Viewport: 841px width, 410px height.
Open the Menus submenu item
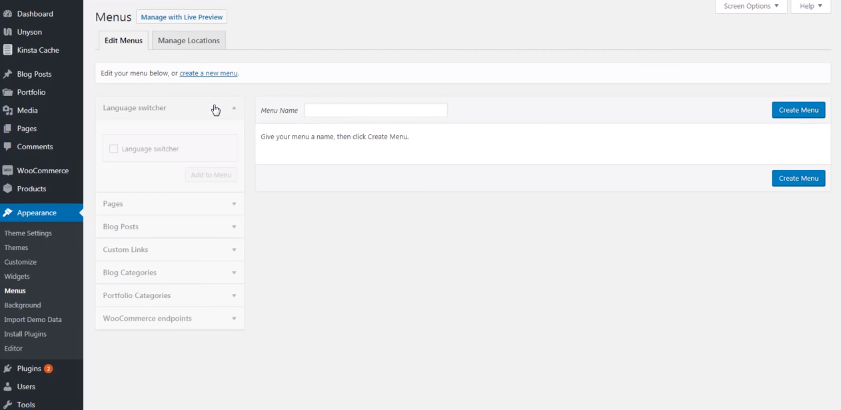click(x=15, y=291)
